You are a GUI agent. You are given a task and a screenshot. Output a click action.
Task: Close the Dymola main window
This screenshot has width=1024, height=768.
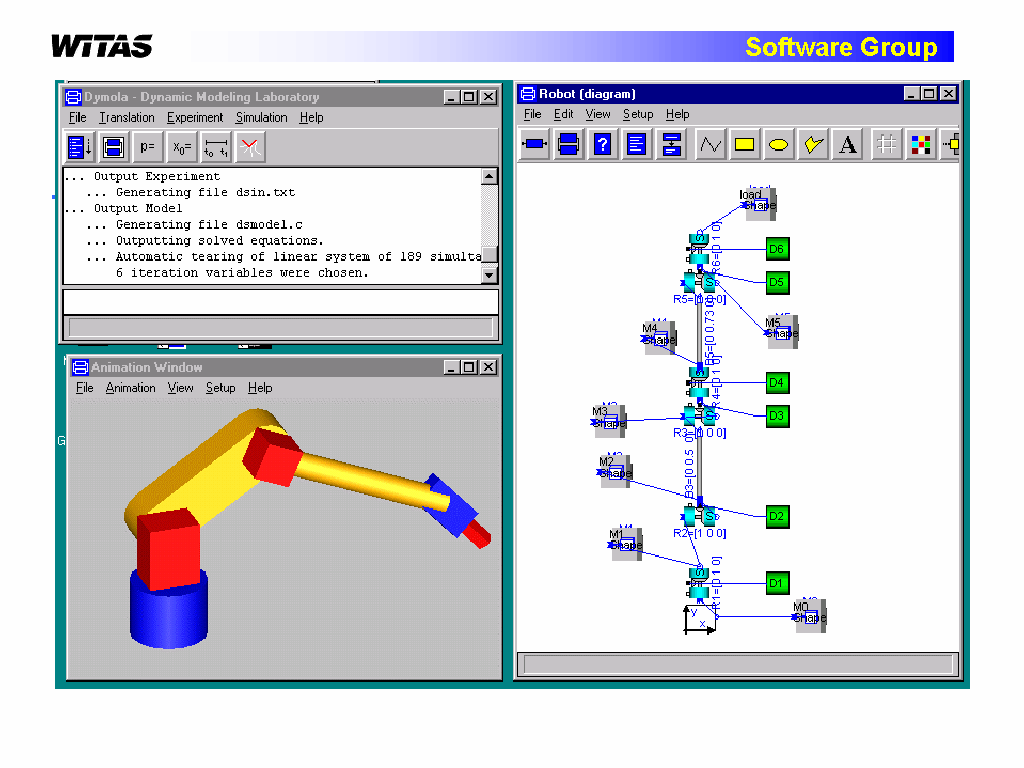click(488, 97)
